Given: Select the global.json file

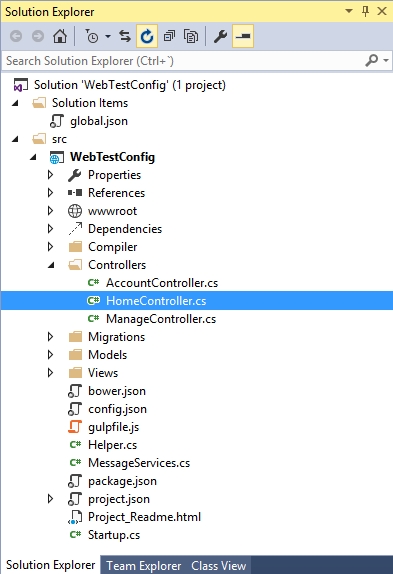Looking at the screenshot, I should 99,121.
